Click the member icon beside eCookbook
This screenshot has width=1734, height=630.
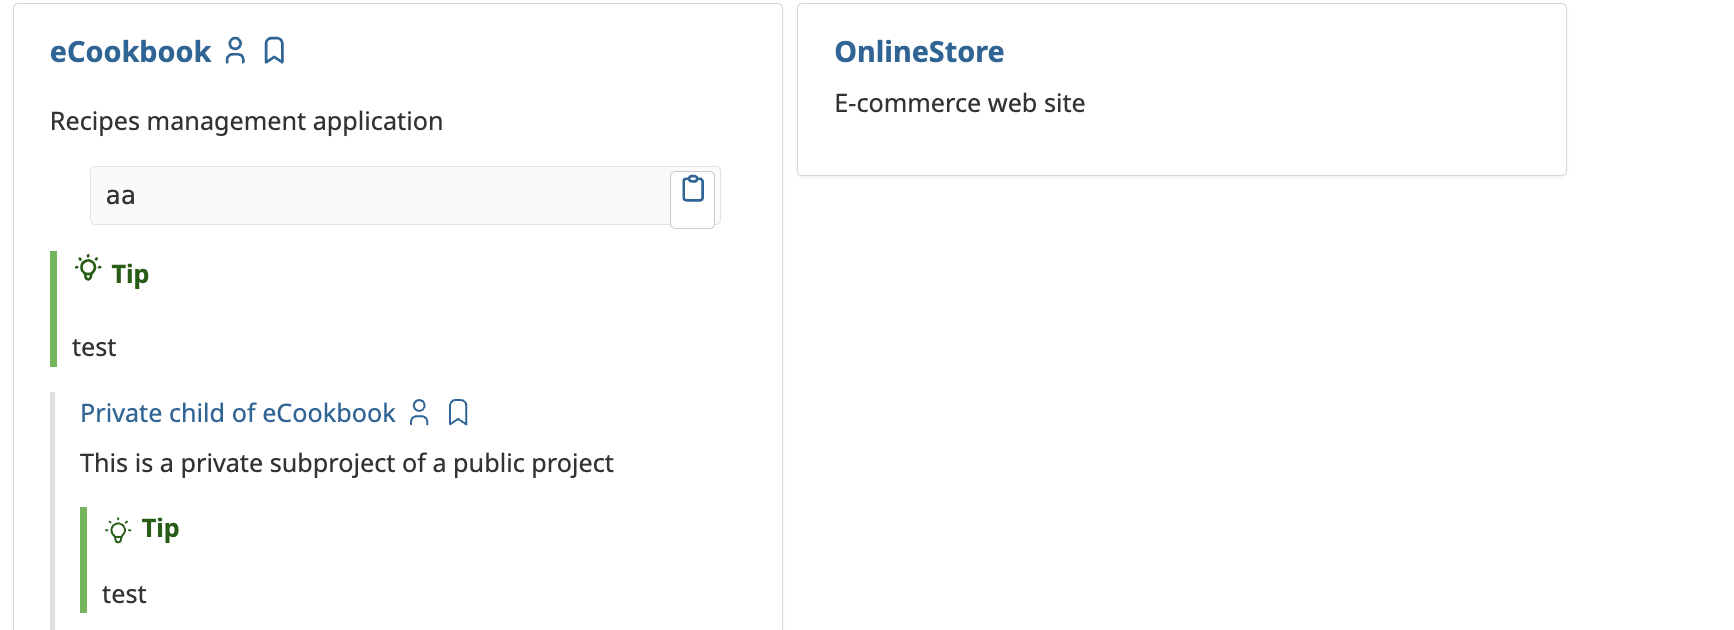pos(235,51)
